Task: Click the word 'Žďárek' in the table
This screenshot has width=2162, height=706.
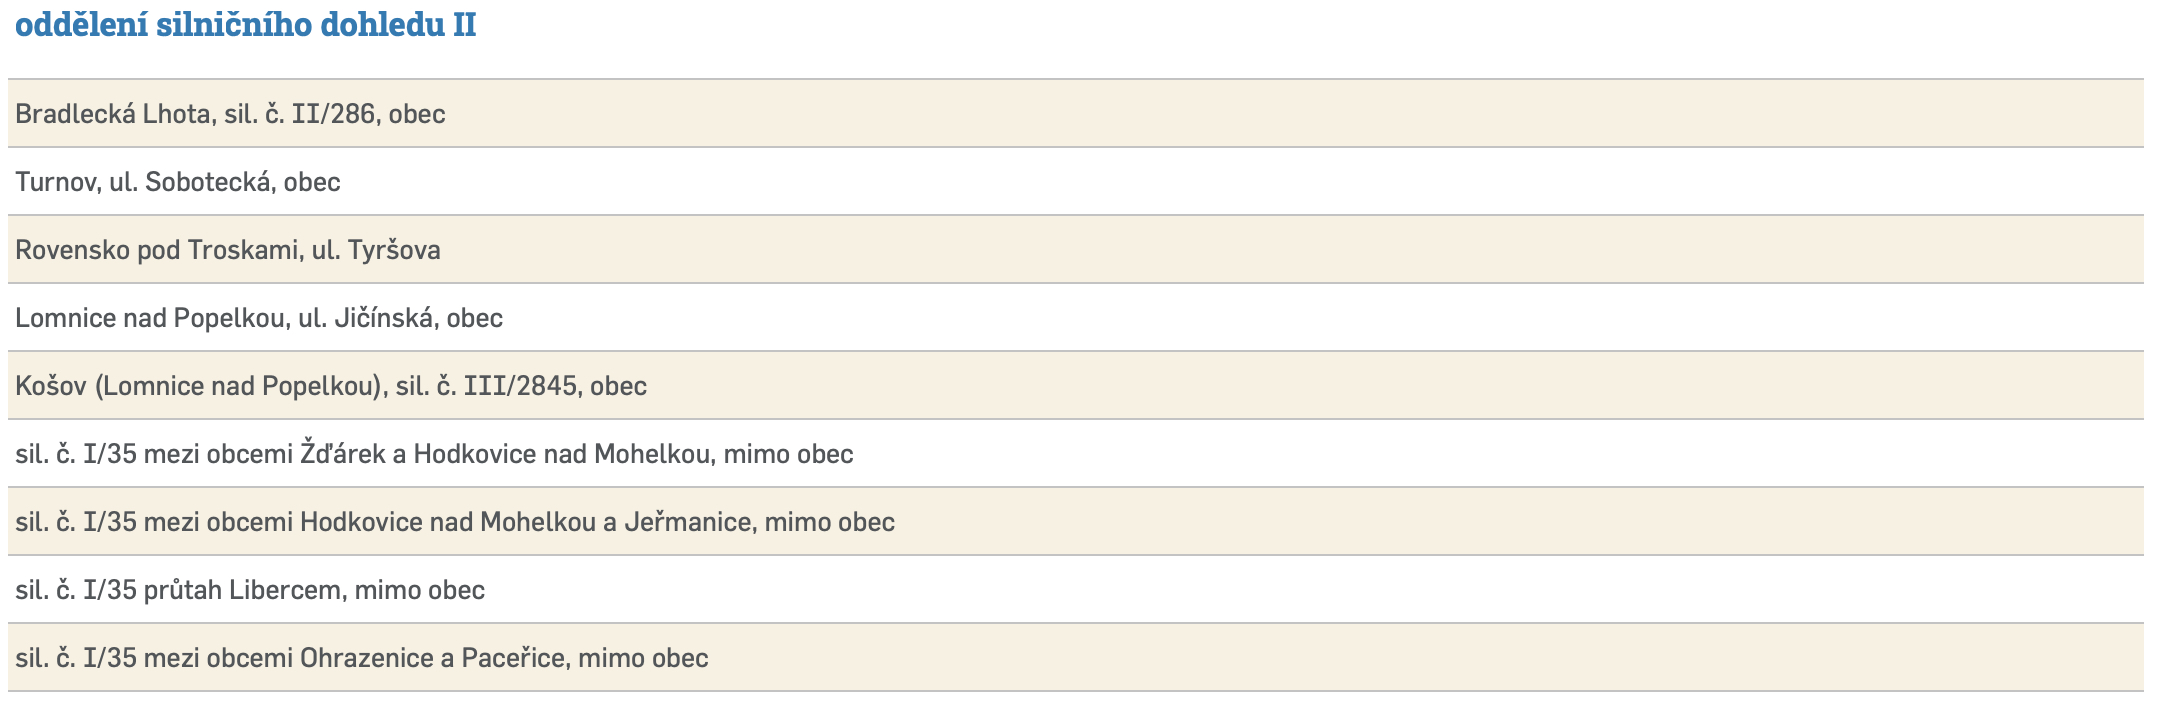Action: 343,454
